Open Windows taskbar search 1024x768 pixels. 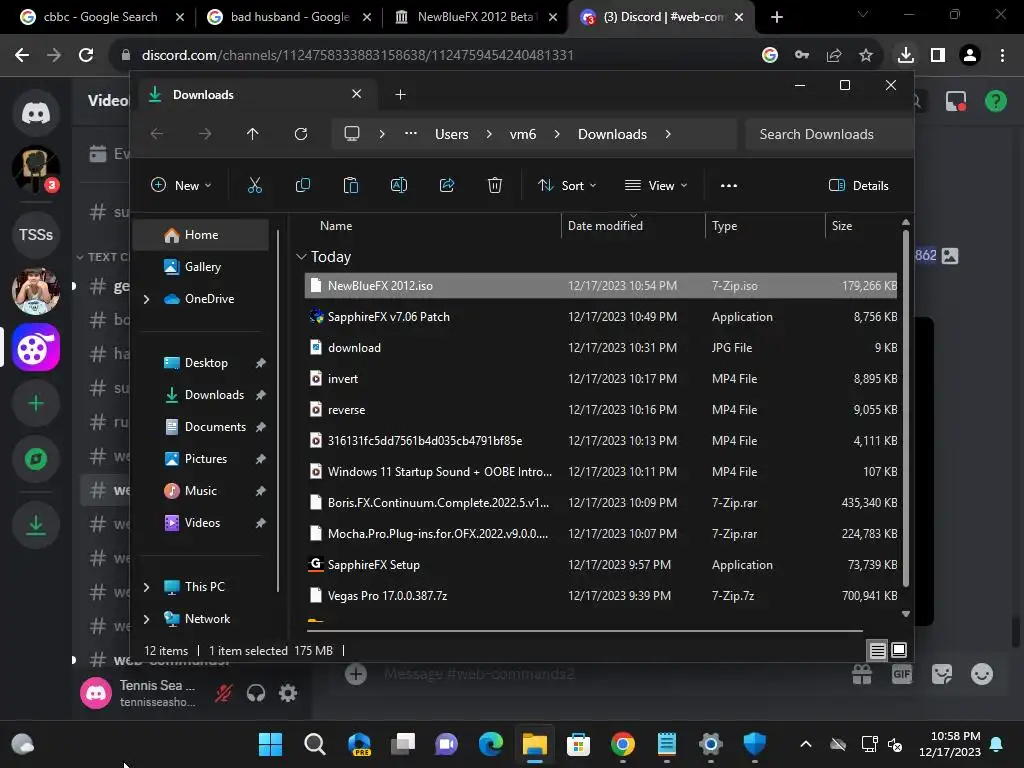[x=315, y=744]
